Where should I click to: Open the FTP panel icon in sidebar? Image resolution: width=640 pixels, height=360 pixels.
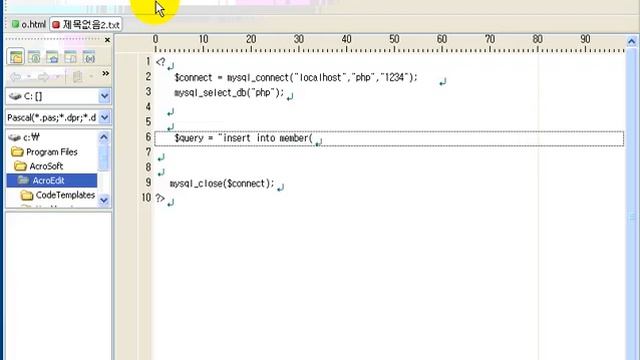click(34, 57)
